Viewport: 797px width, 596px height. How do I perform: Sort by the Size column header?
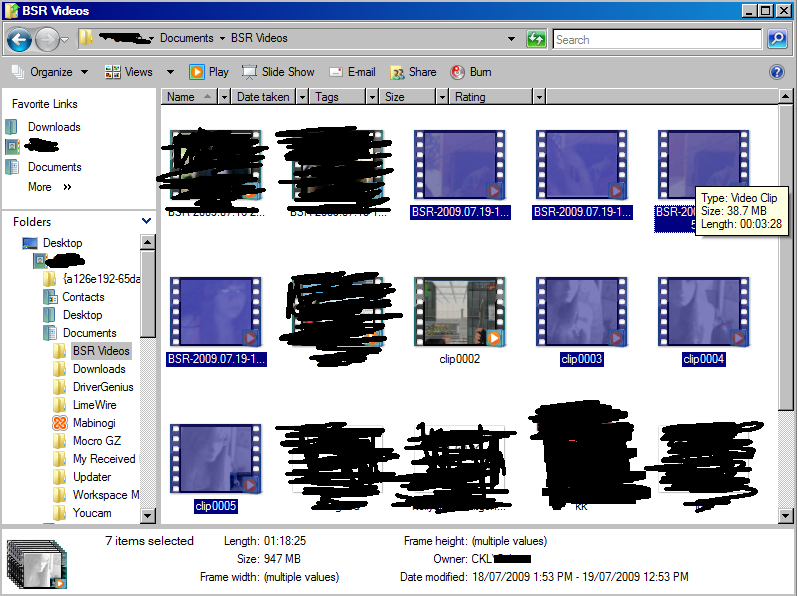pos(407,97)
